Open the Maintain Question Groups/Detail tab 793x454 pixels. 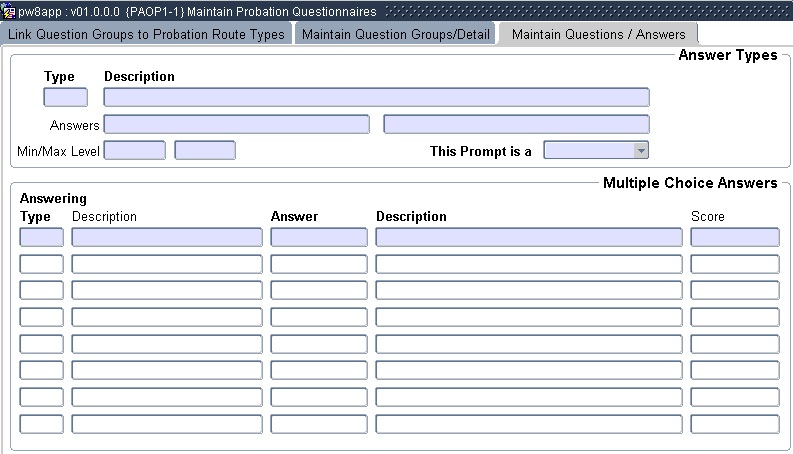[x=395, y=34]
